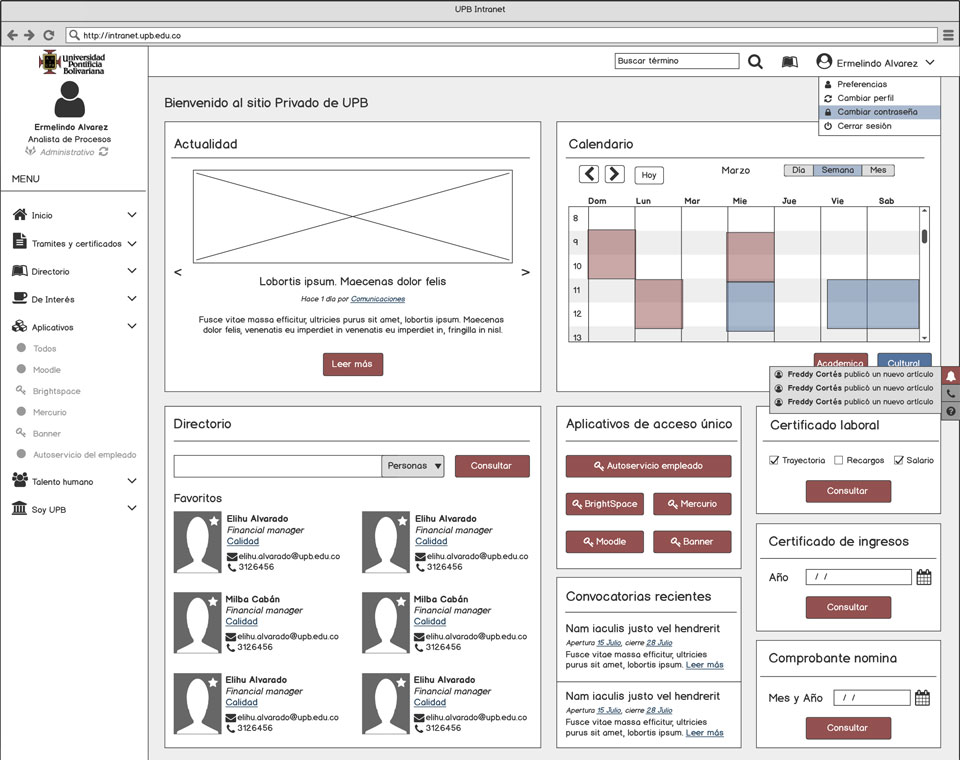Expand the Talento humano menu section

(x=131, y=481)
